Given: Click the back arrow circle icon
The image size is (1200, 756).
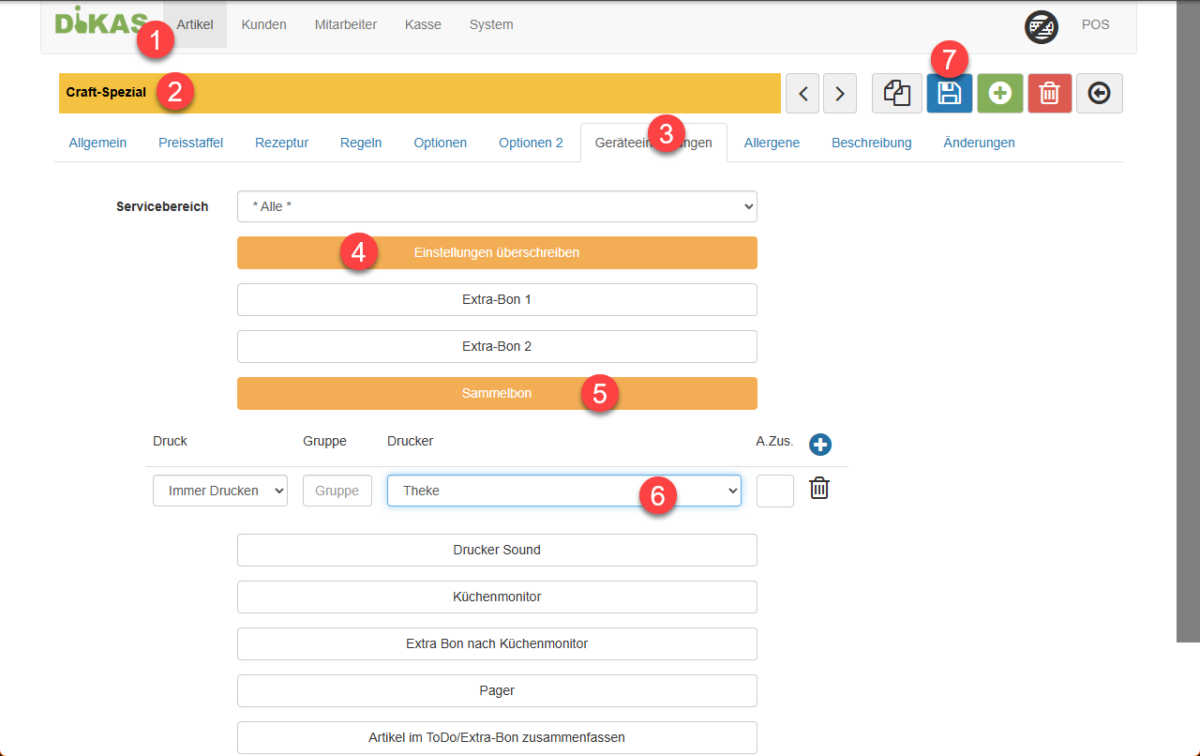Looking at the screenshot, I should [x=1099, y=93].
